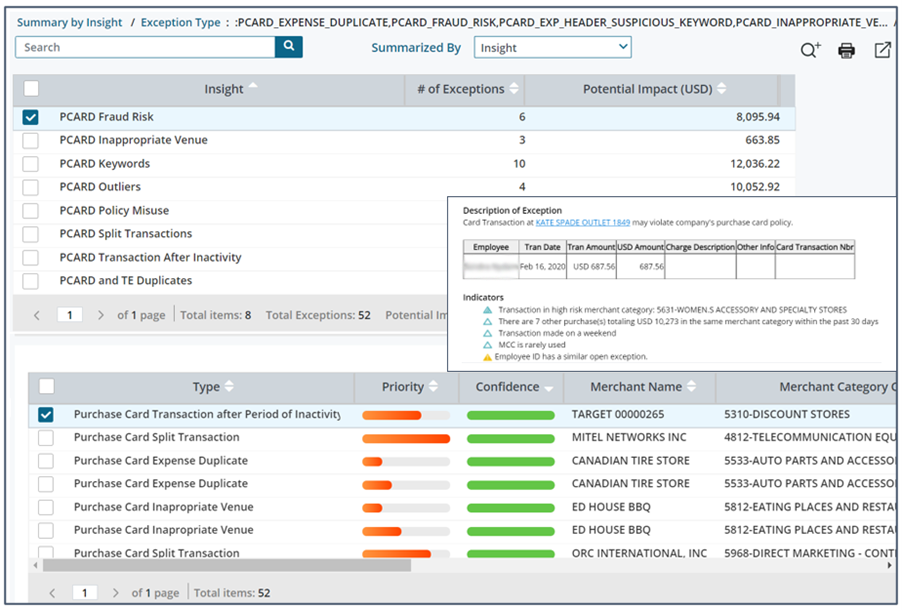
Task: Open the advanced search plus icon
Action: point(811,50)
